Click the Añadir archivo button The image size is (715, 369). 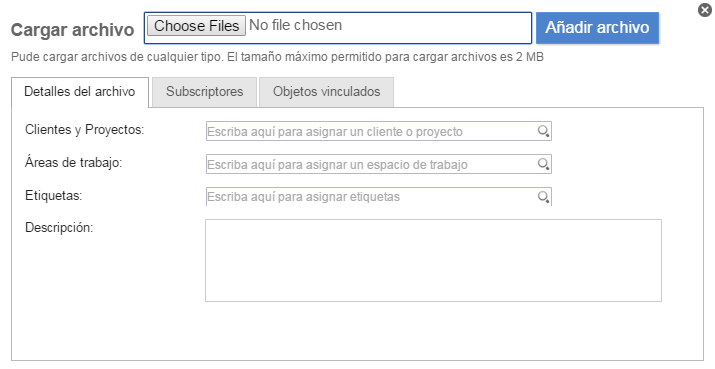pyautogui.click(x=597, y=28)
